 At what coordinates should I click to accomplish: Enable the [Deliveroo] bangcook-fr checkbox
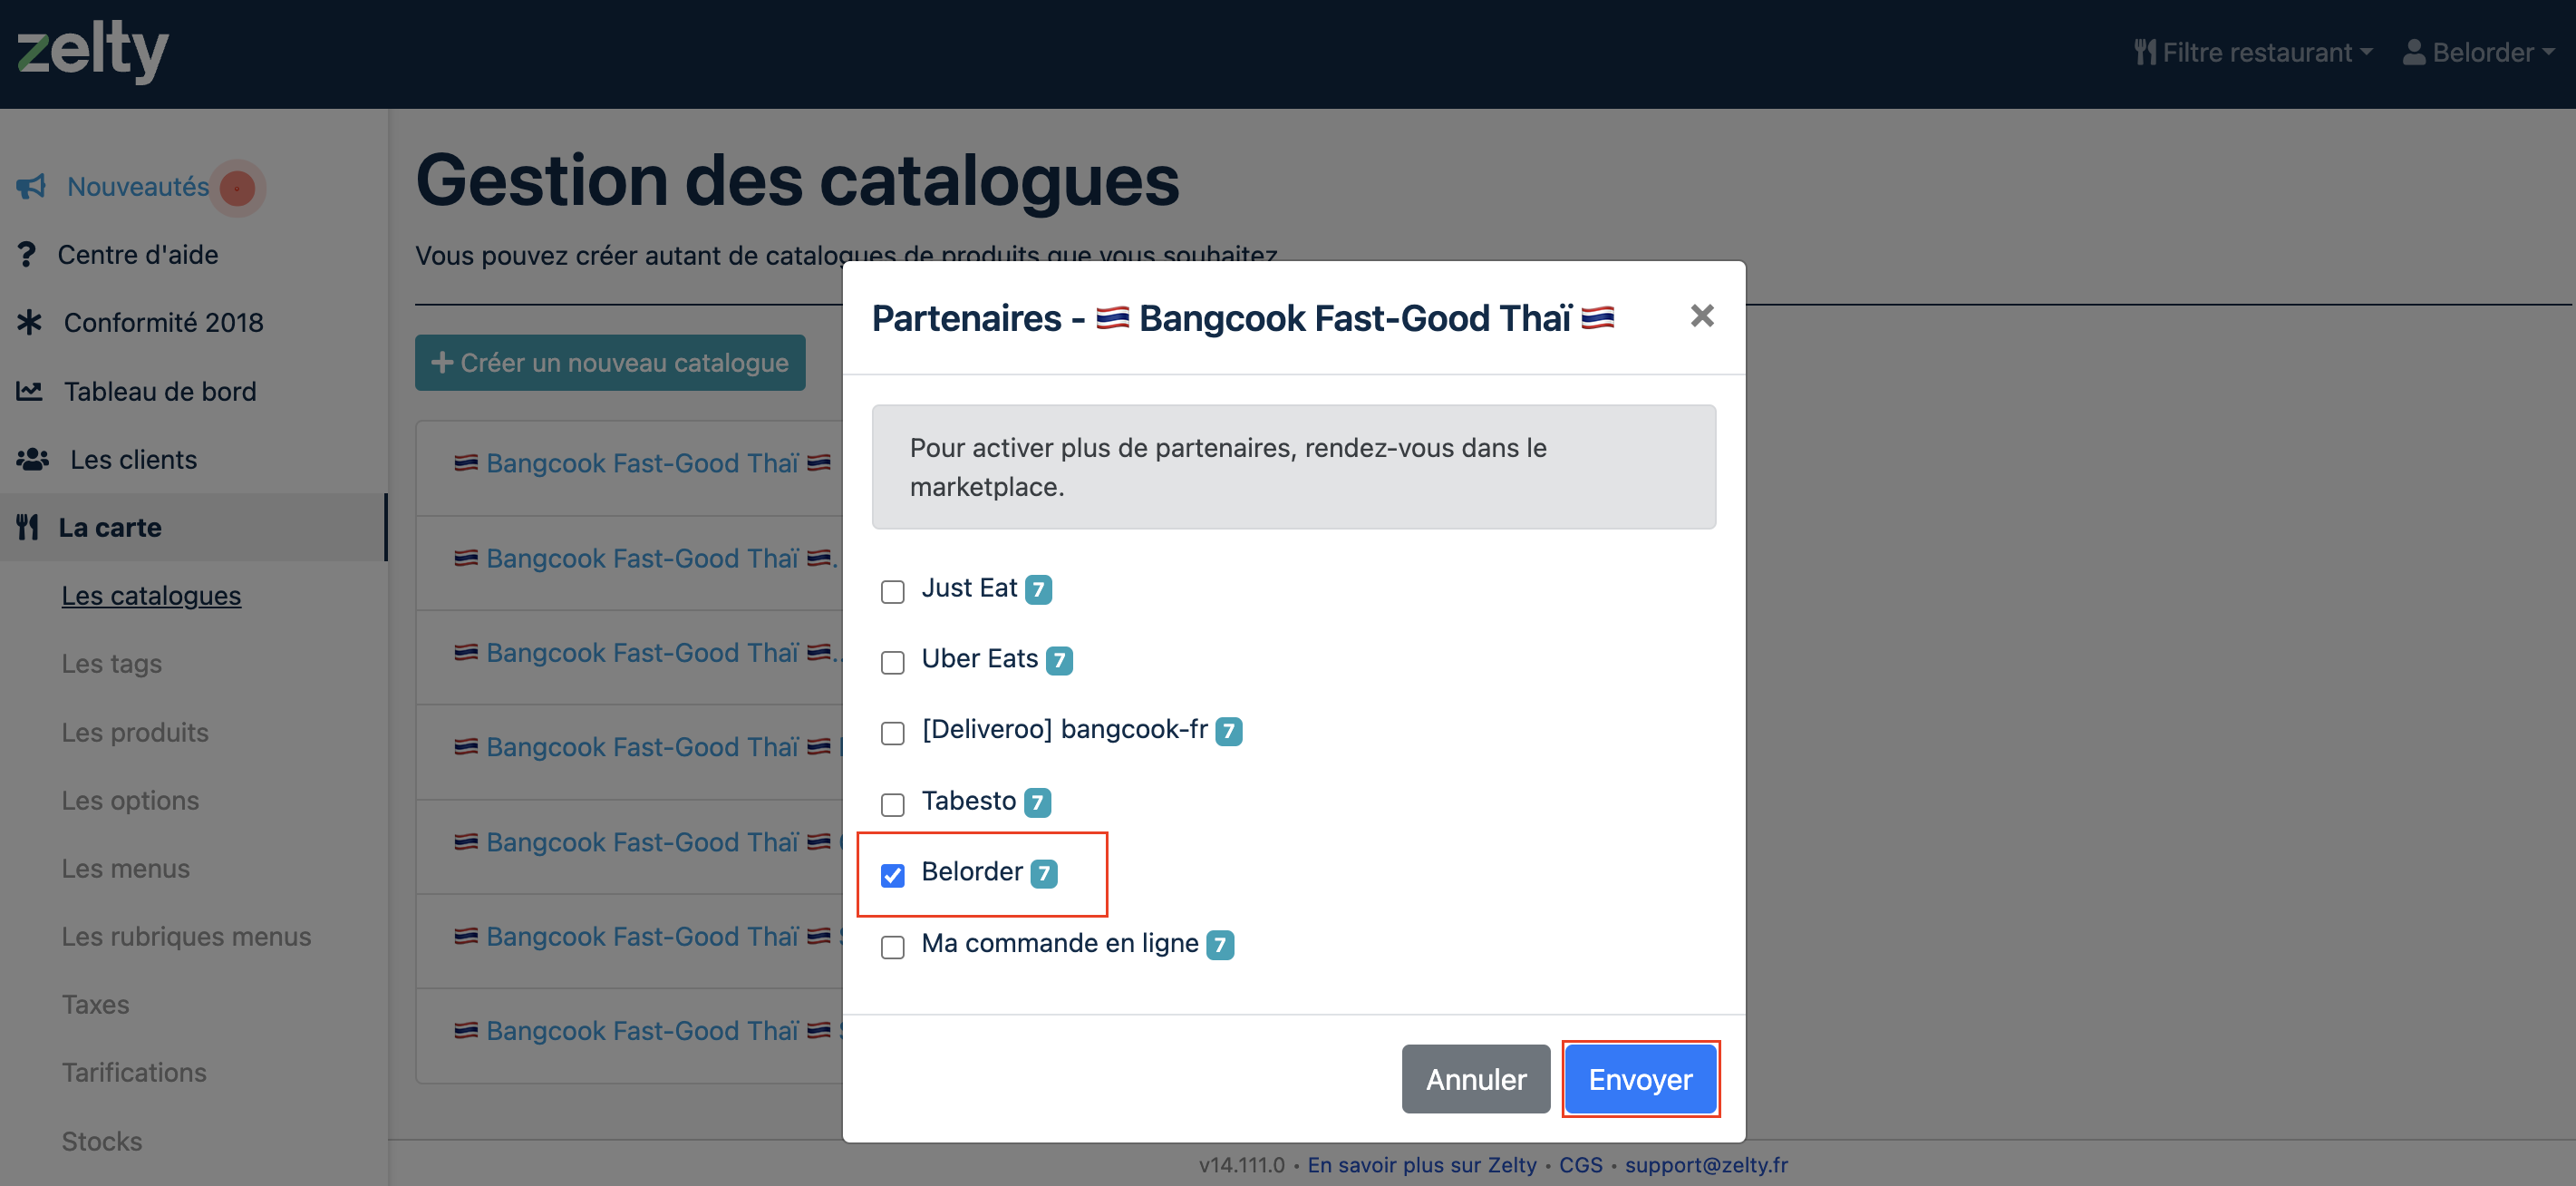point(893,733)
